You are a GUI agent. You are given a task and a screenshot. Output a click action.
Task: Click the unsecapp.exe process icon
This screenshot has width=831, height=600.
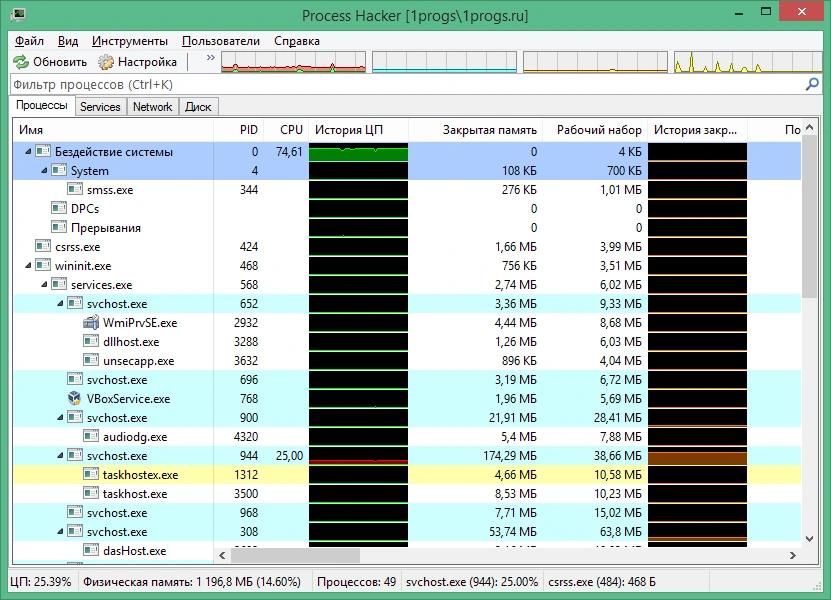coord(91,360)
